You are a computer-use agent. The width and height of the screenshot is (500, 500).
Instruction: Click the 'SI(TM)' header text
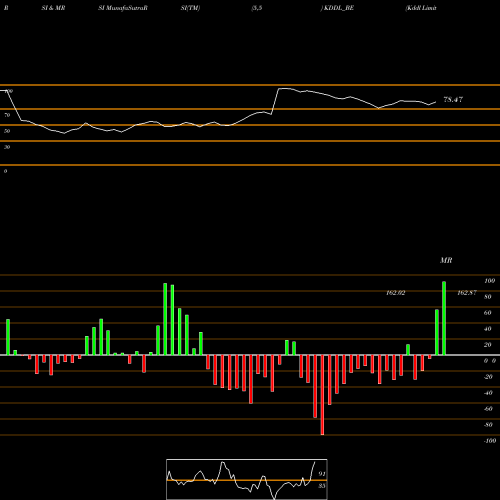click(x=190, y=8)
